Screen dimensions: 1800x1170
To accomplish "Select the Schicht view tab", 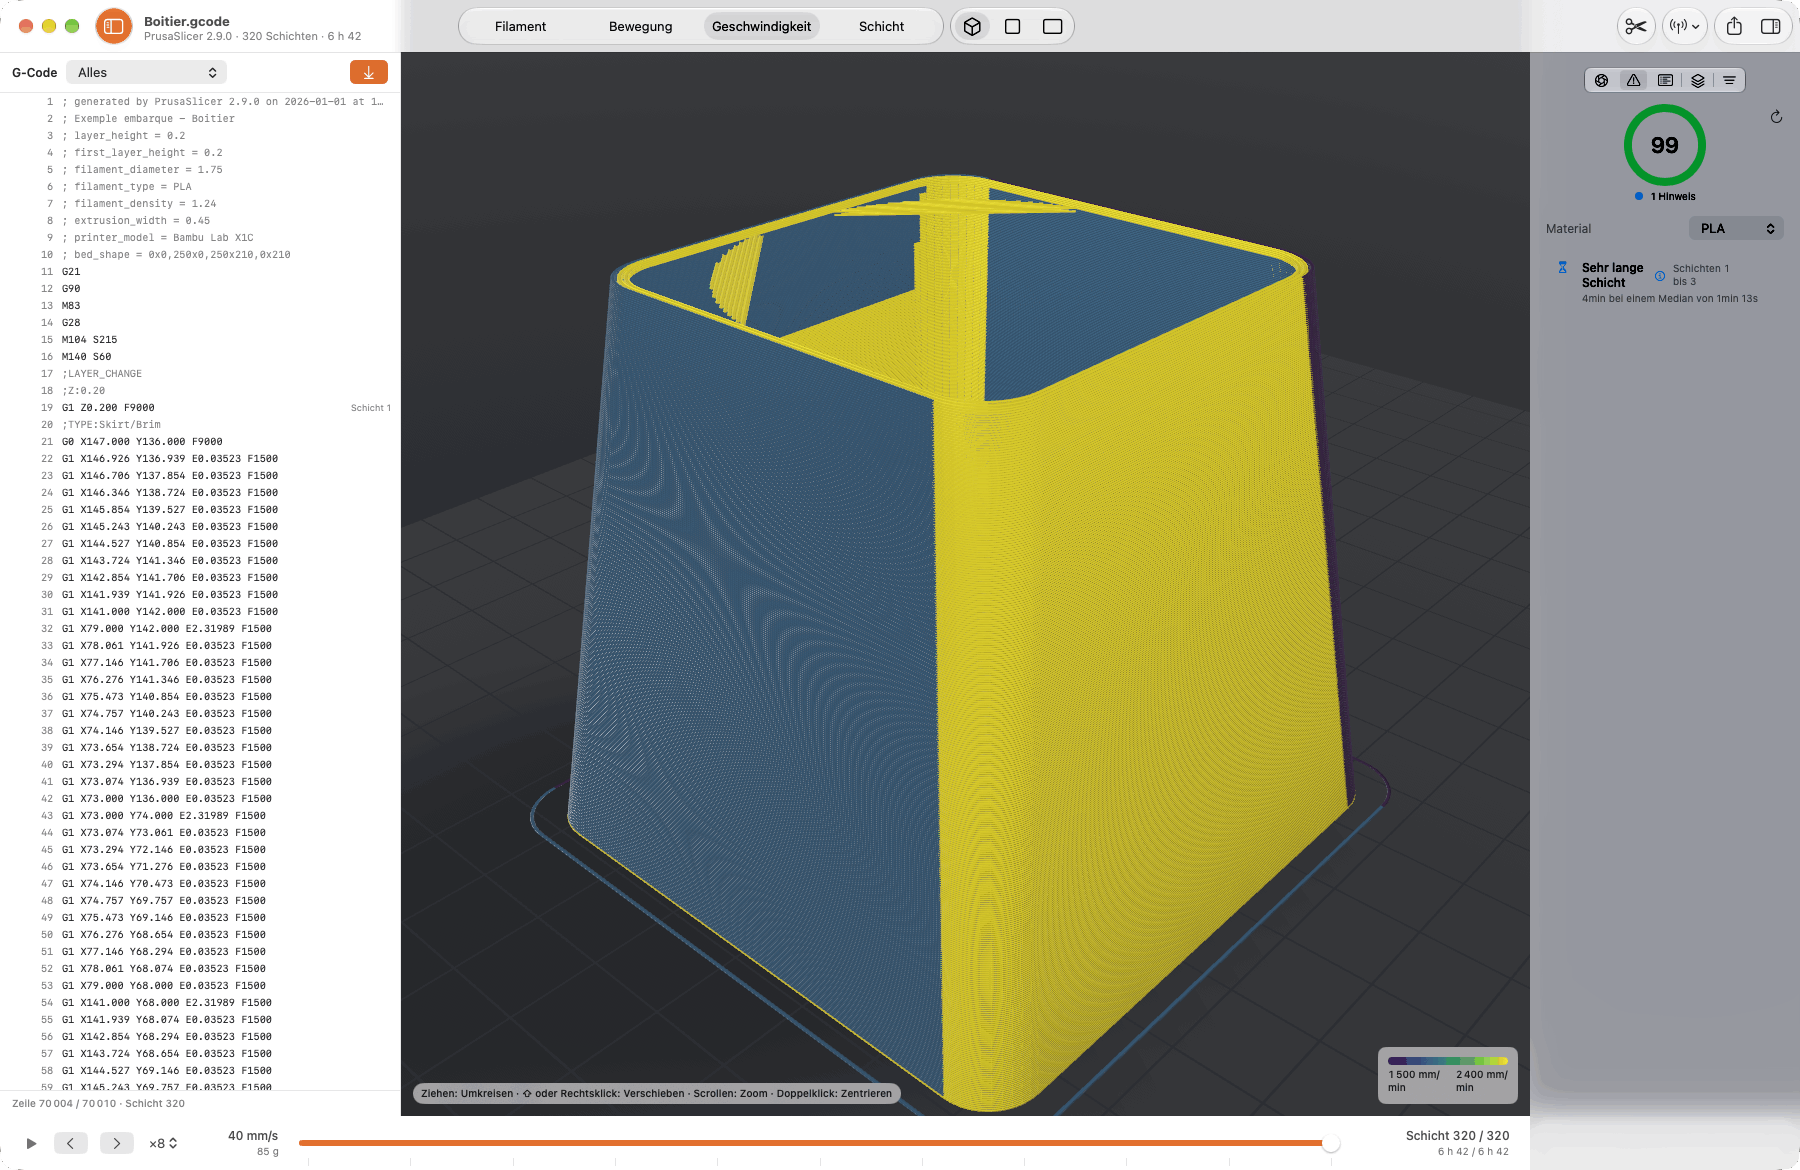I will coord(881,27).
